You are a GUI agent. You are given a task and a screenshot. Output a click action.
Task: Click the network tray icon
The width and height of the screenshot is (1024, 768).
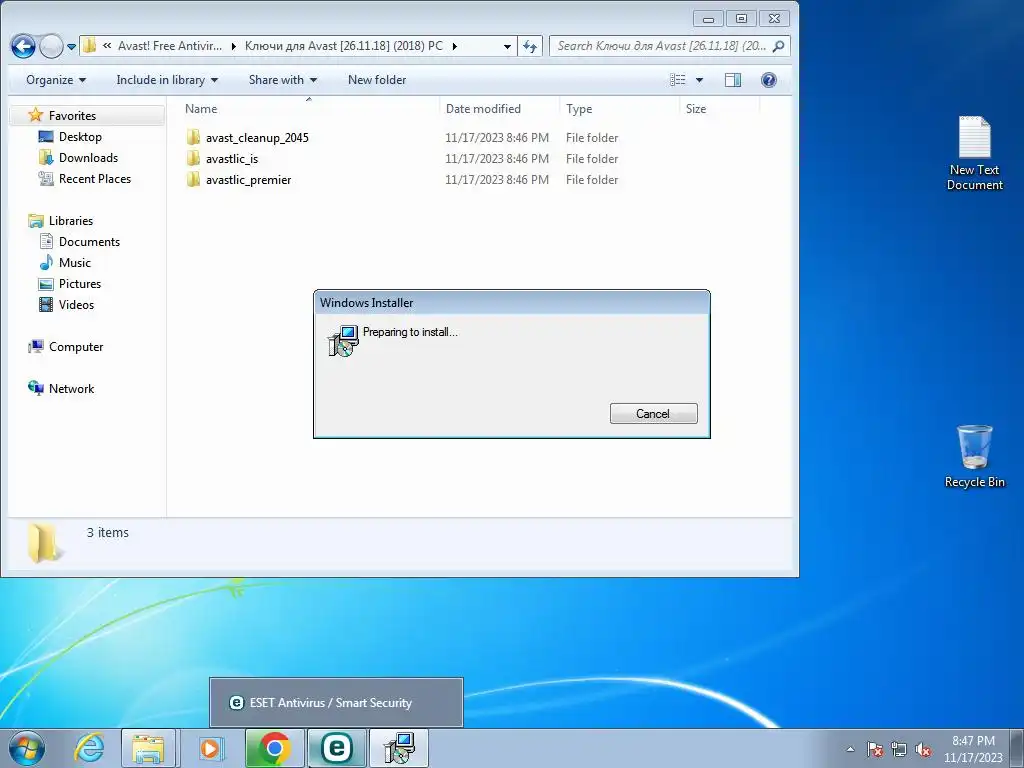tap(899, 749)
